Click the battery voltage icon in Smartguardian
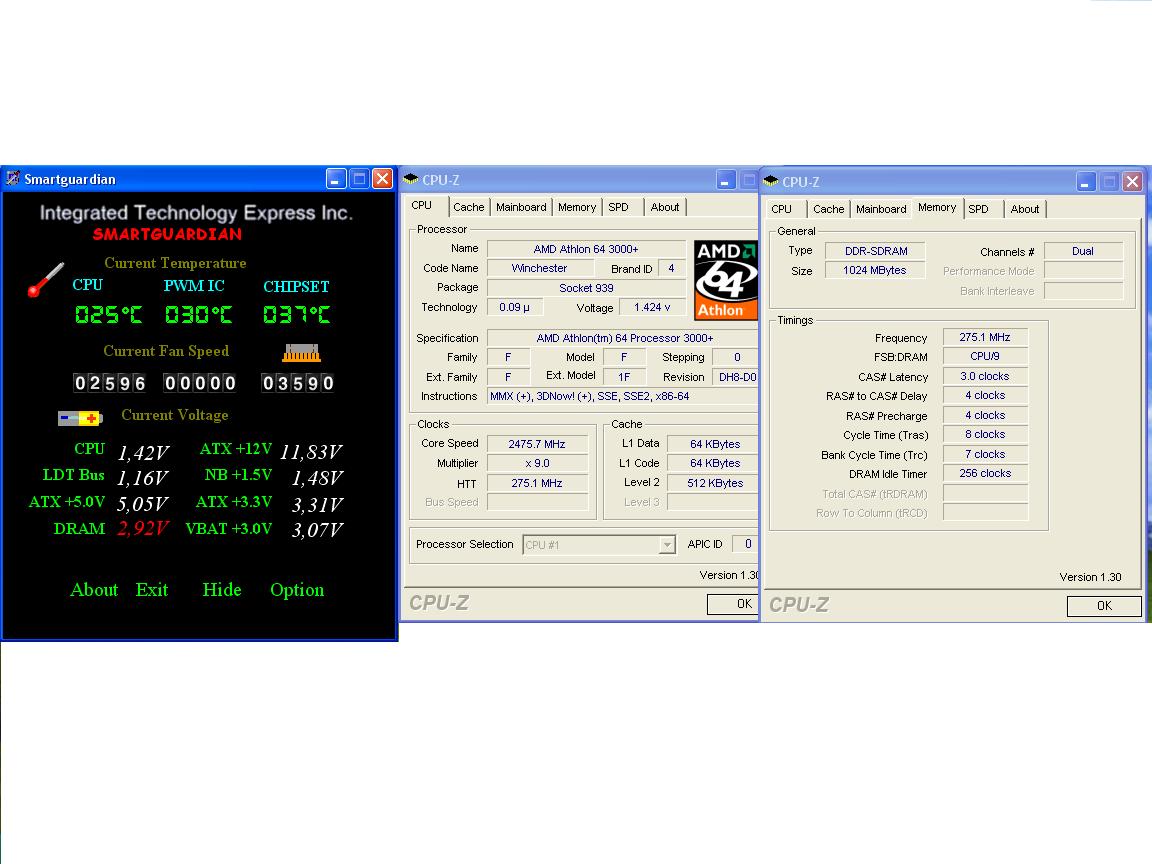 coord(80,418)
